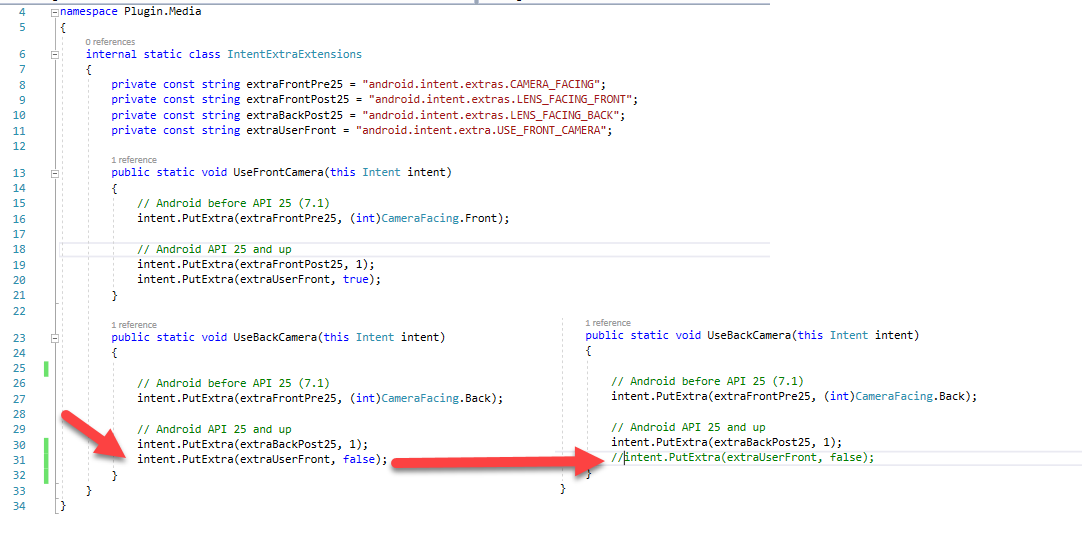The width and height of the screenshot is (1082, 555).
Task: Select the "android.intent.extras.CAMERA_FACING" string
Action: [483, 84]
